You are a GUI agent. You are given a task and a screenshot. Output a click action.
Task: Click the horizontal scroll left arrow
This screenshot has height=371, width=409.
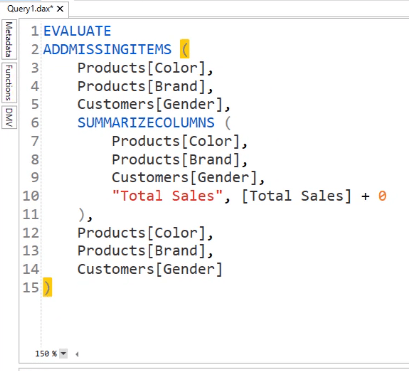pyautogui.click(x=77, y=354)
